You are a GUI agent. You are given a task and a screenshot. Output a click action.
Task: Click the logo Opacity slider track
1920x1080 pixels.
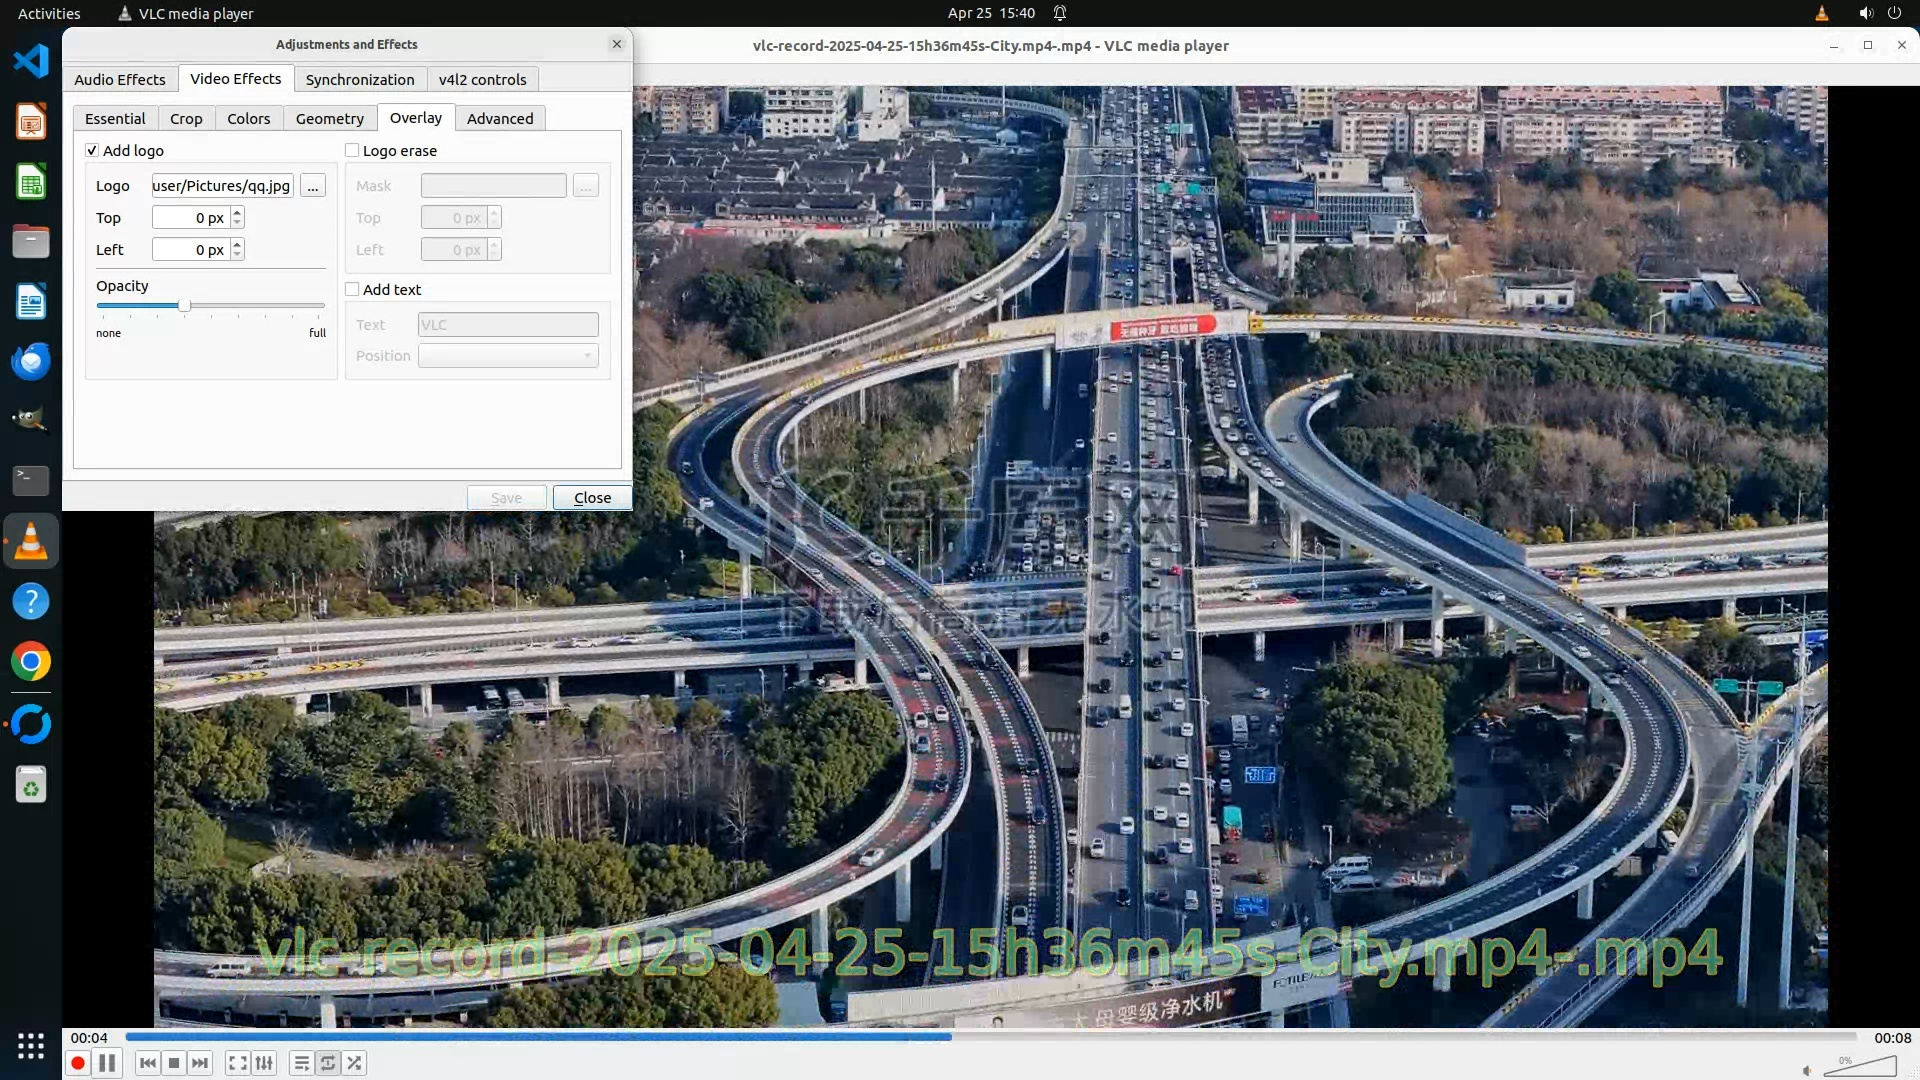click(x=250, y=305)
